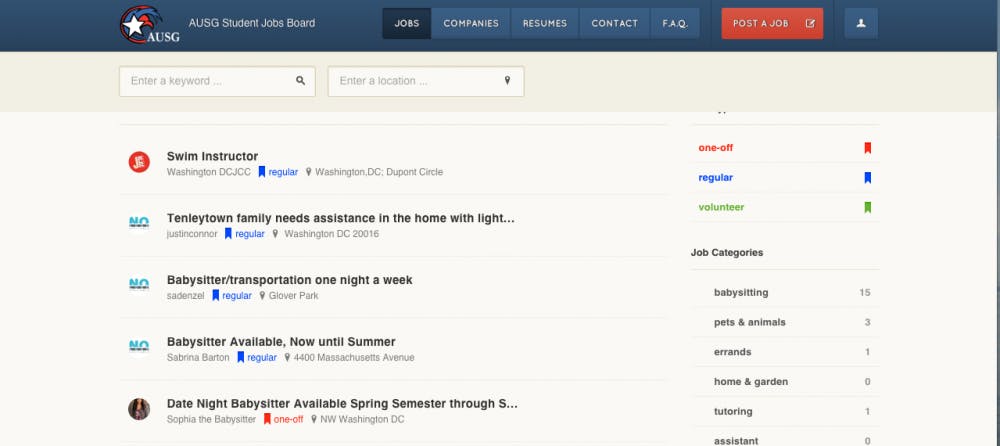The width and height of the screenshot is (1000, 446).
Task: Open the Swim Instructor job listing
Action: pyautogui.click(x=212, y=156)
